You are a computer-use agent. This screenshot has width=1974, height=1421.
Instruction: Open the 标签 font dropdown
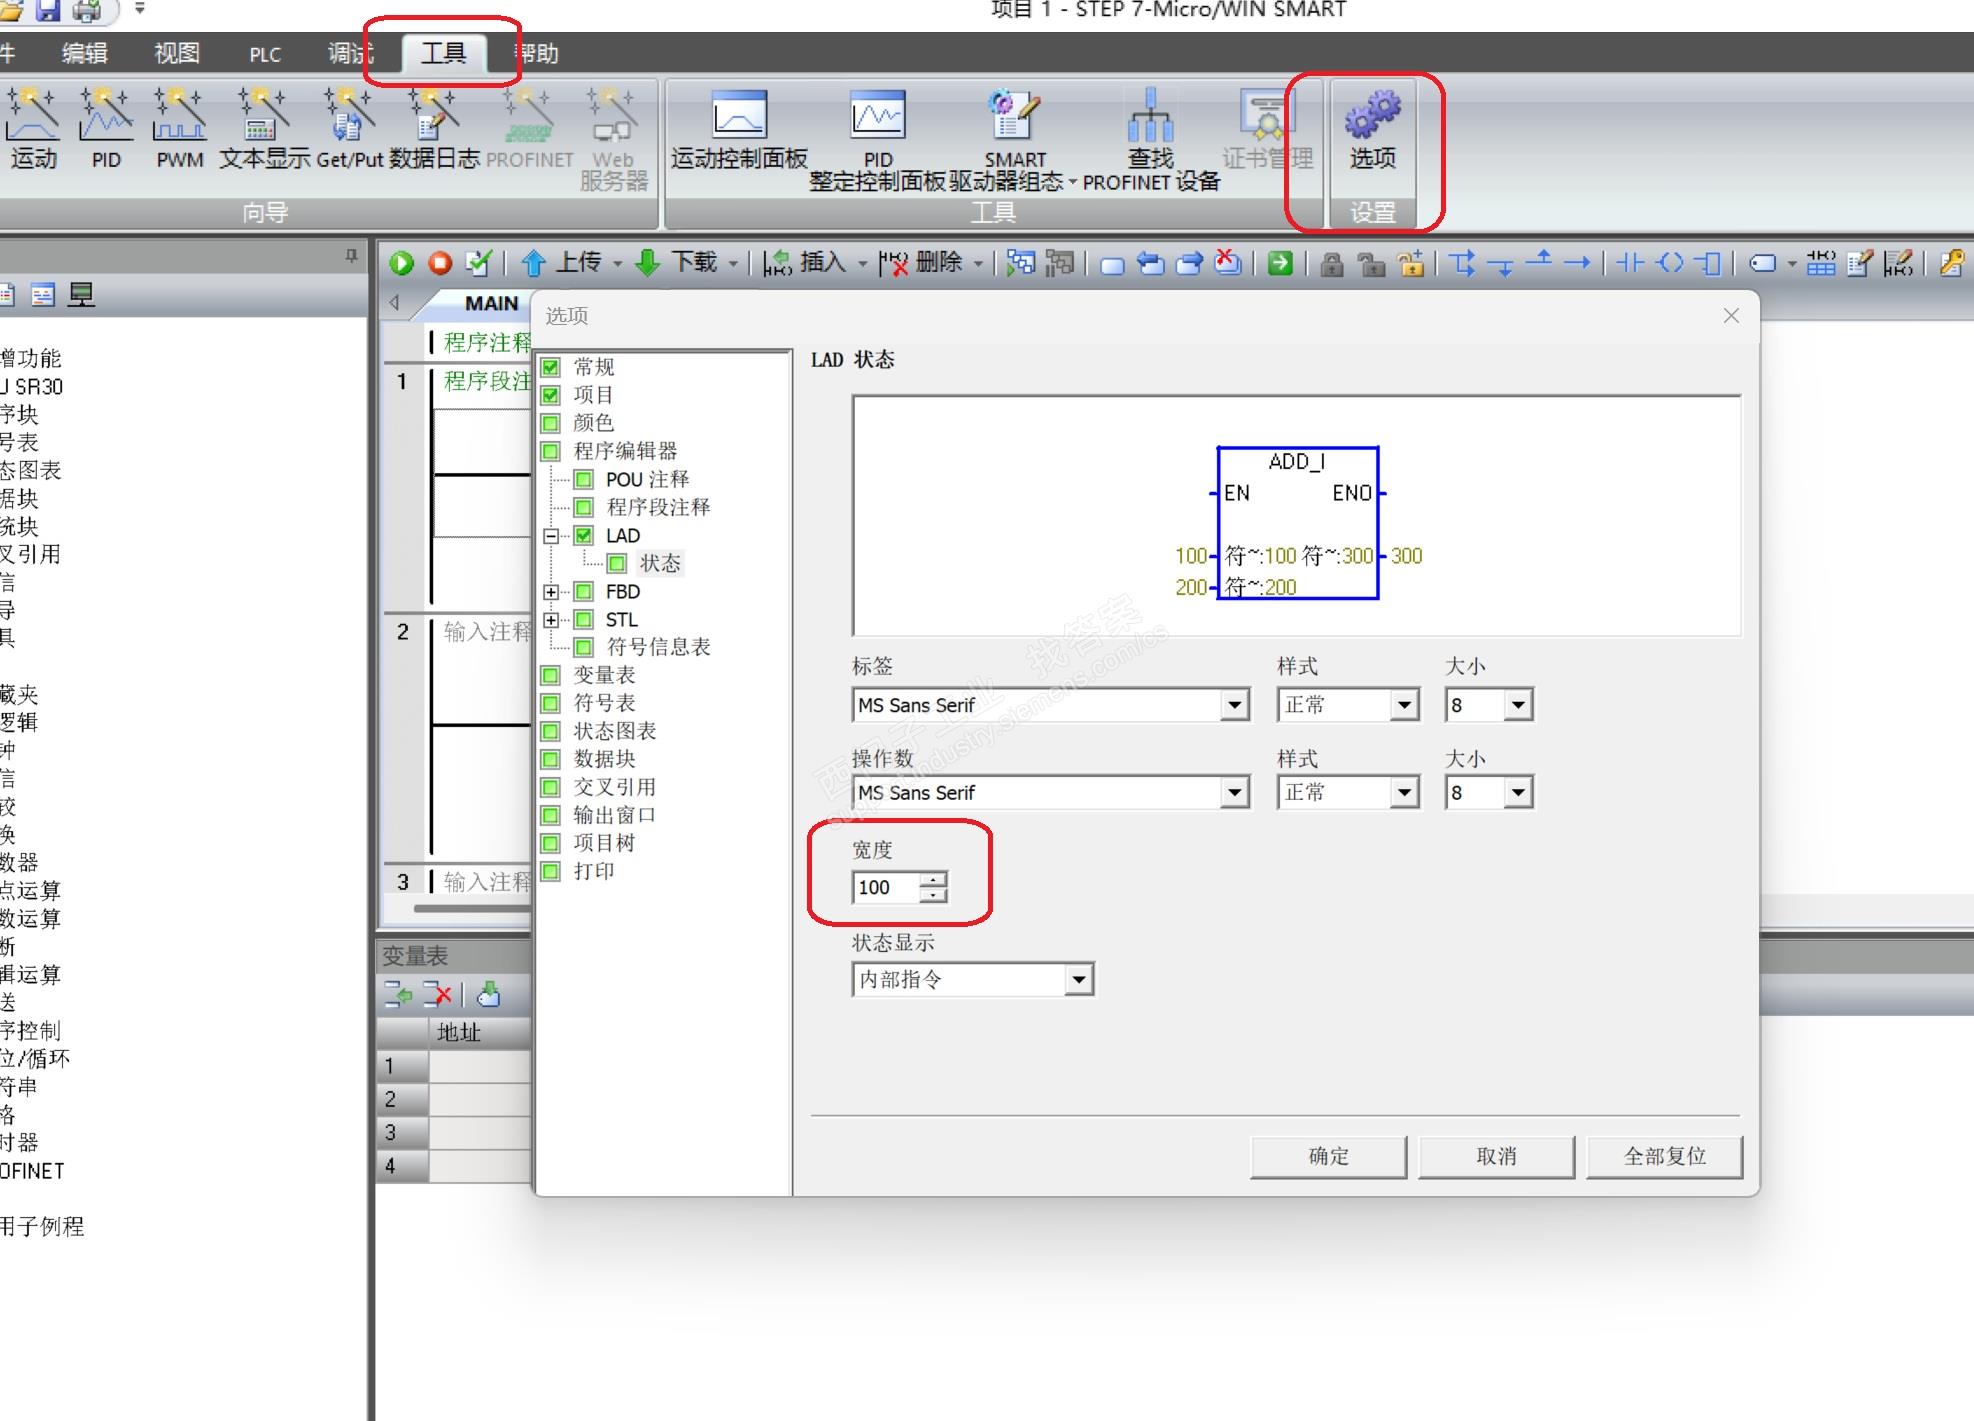pyautogui.click(x=1235, y=705)
